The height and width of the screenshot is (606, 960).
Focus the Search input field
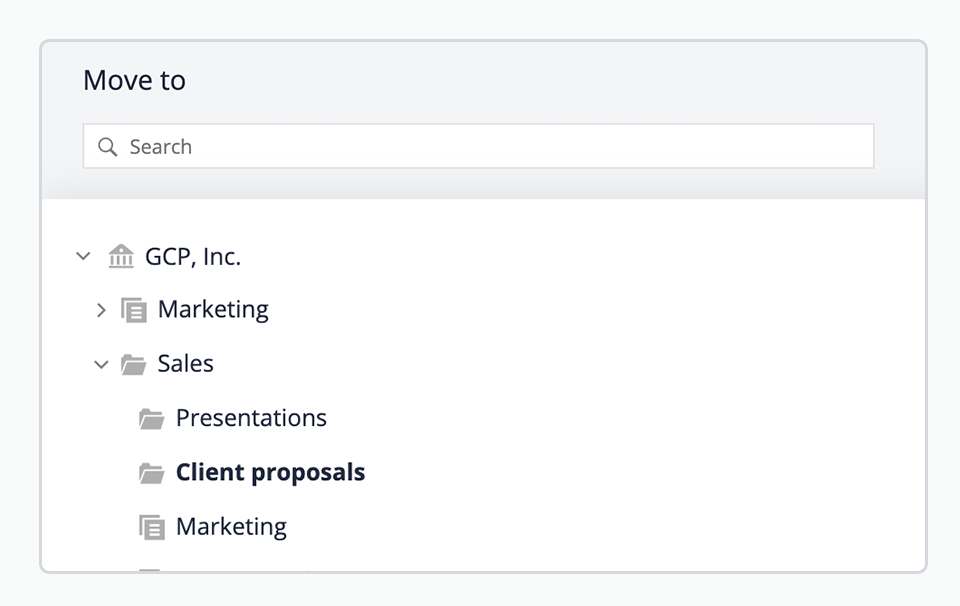pyautogui.click(x=478, y=146)
